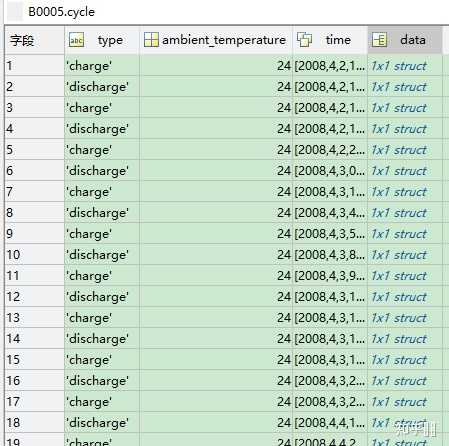Open the 1x1 struct link in row 1
This screenshot has height=446, width=449.
click(x=399, y=66)
